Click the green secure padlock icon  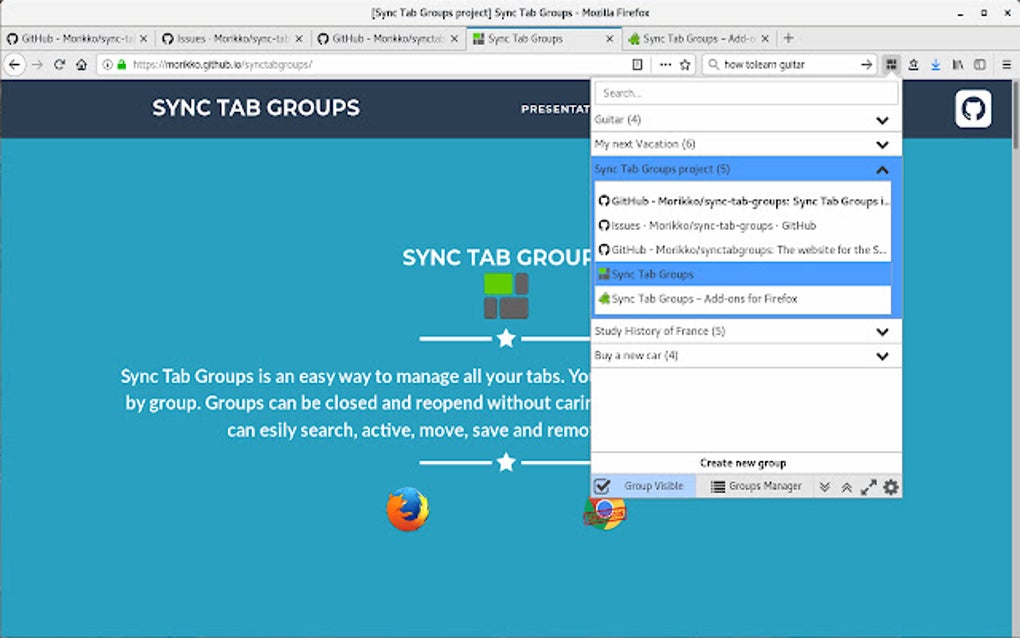click(x=122, y=64)
